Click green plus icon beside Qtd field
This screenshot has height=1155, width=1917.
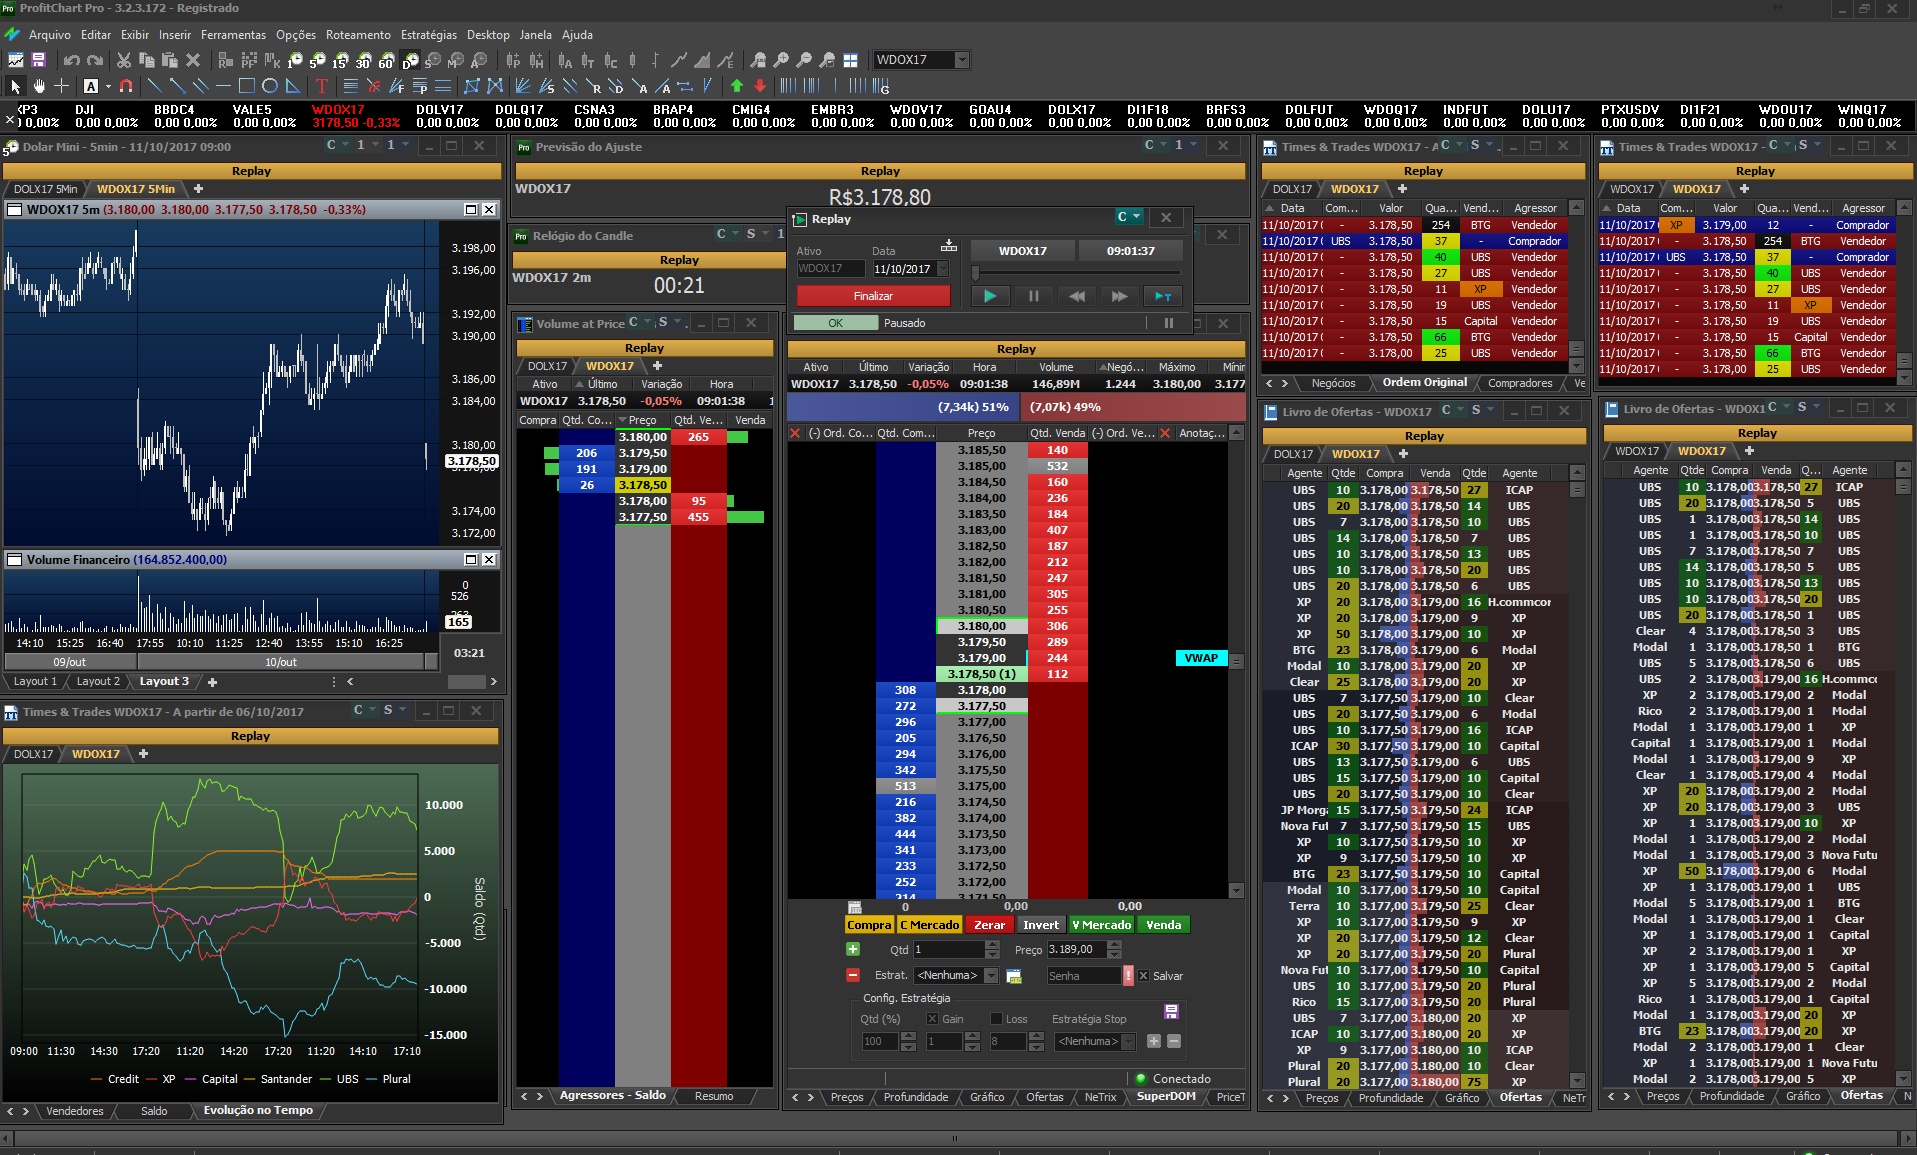(x=853, y=949)
